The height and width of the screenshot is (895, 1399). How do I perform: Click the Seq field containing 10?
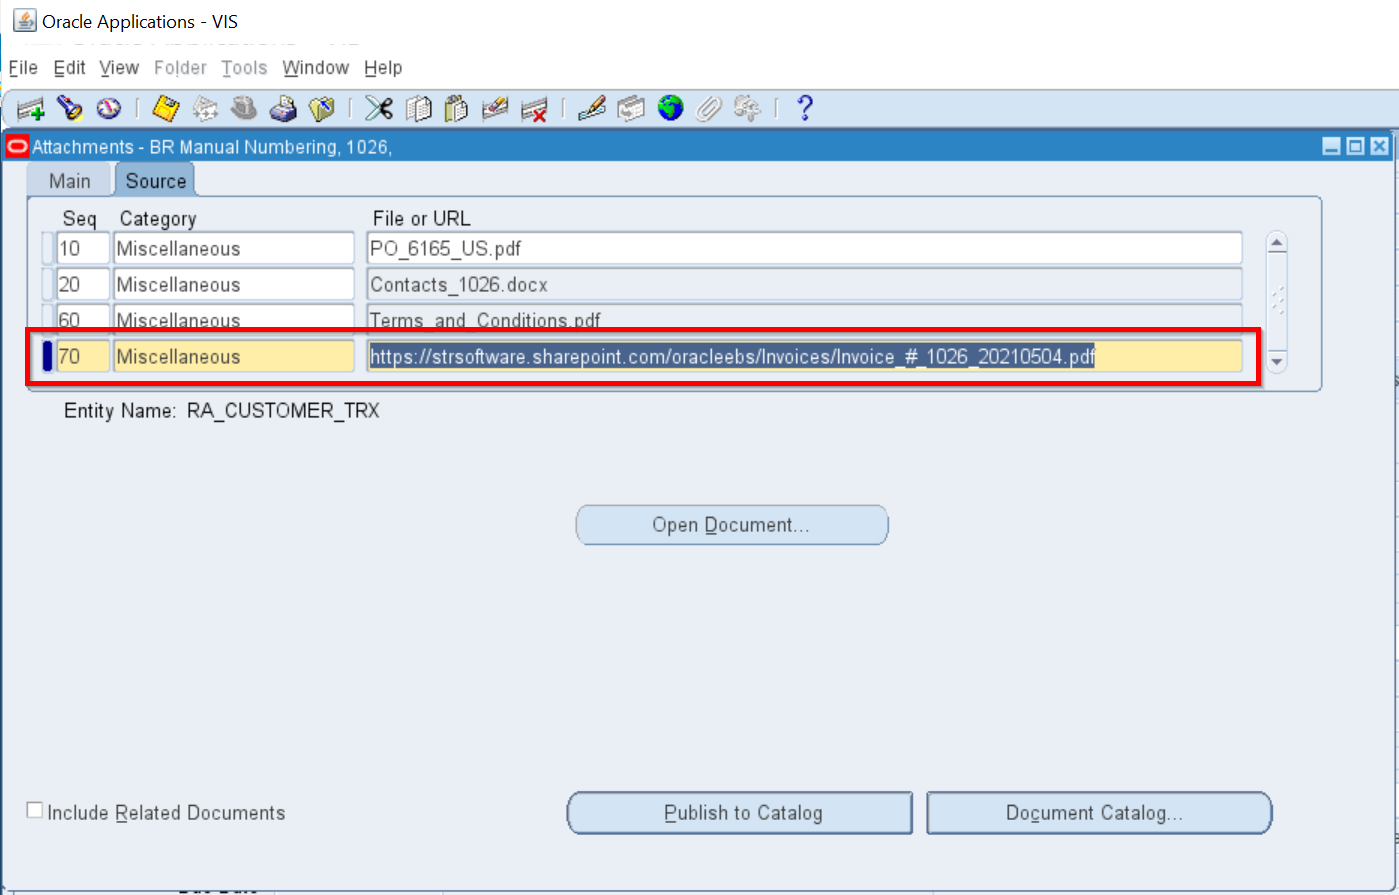coord(83,248)
